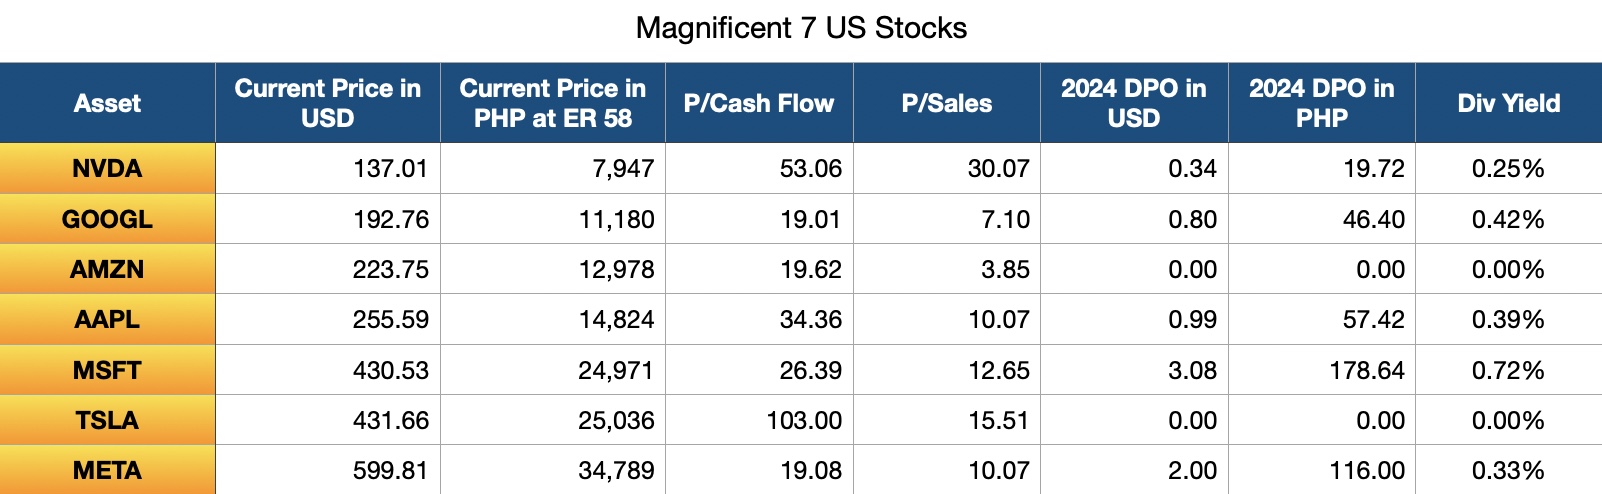1602x494 pixels.
Task: Select the Current Price in USD header
Action: [327, 103]
